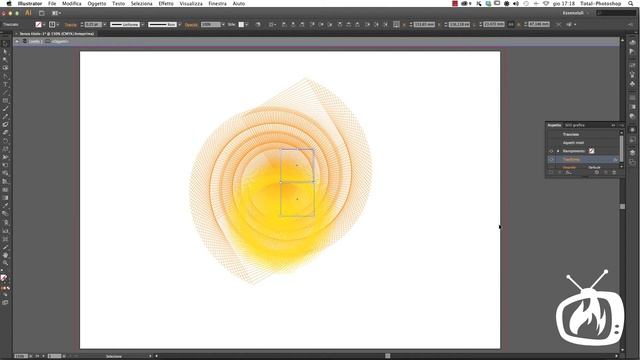
Task: Click the fx add-effect icon in the Aspetto panel
Action: pyautogui.click(x=569, y=173)
